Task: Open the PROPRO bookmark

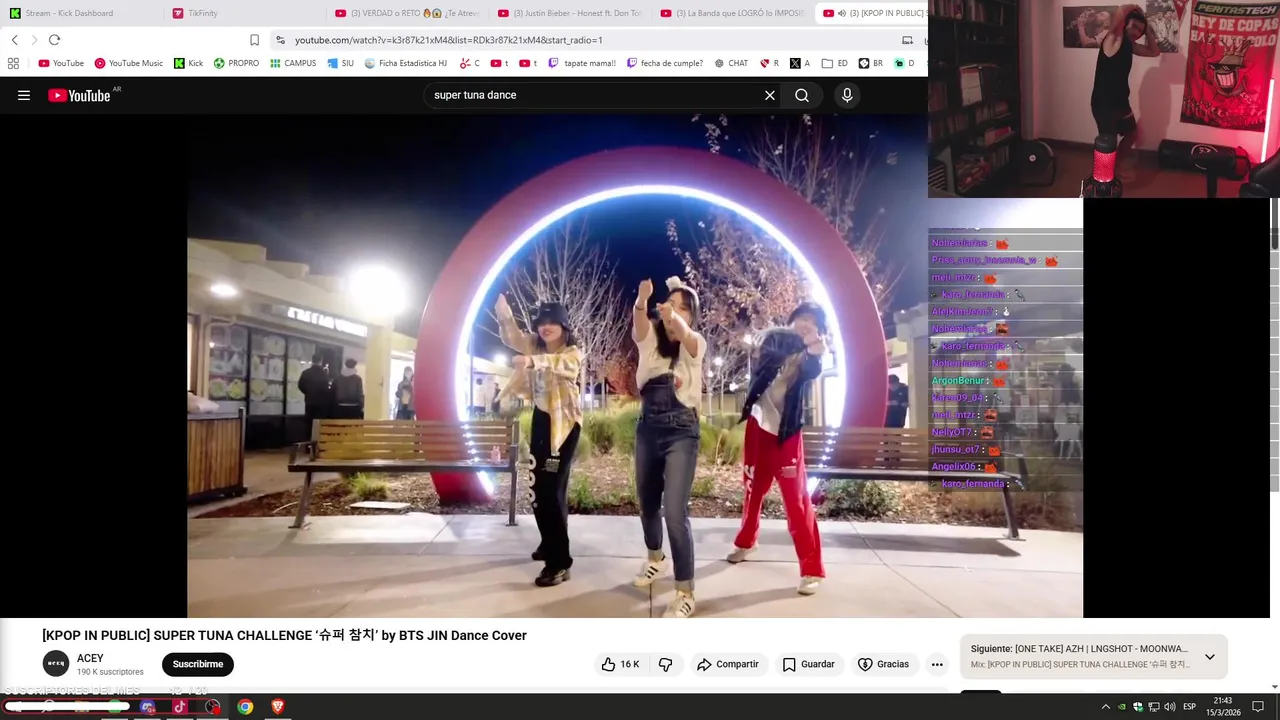Action: click(236, 63)
